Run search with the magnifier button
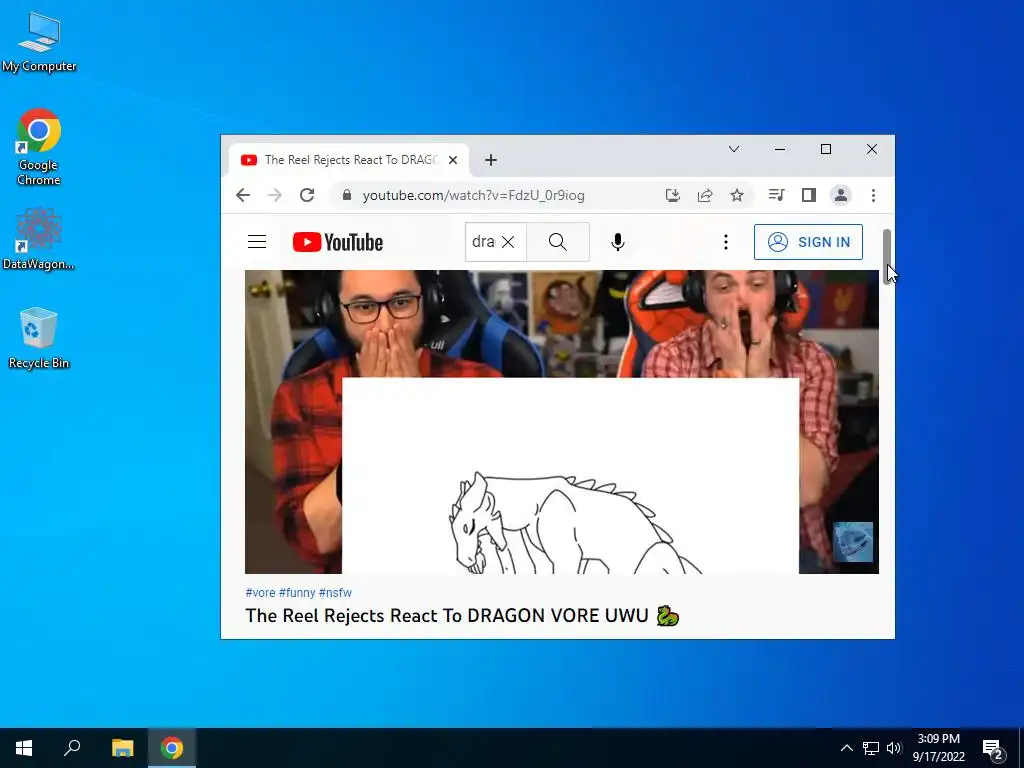The width and height of the screenshot is (1024, 768). point(558,242)
